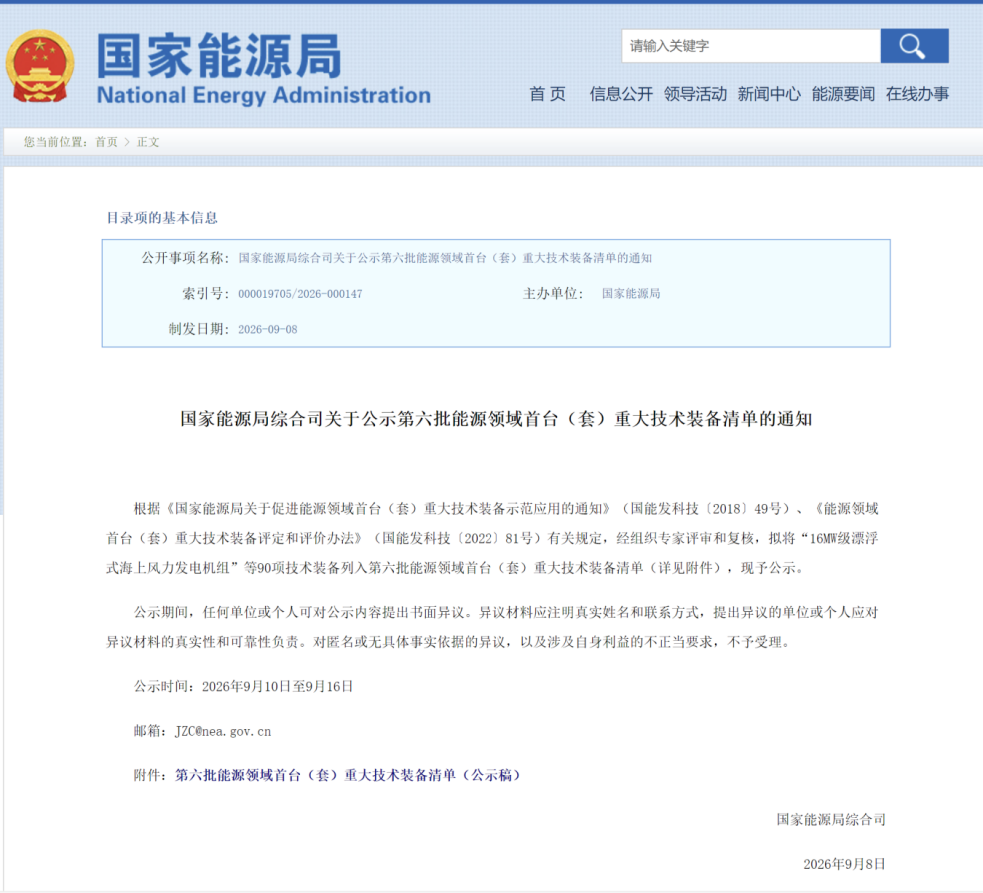Screen dimensions: 983x893
Task: Click the magnifier search button
Action: click(x=914, y=46)
